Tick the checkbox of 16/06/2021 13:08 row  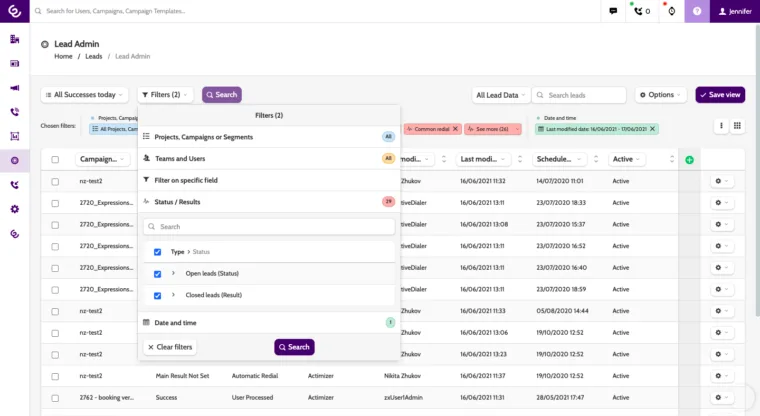click(x=55, y=225)
